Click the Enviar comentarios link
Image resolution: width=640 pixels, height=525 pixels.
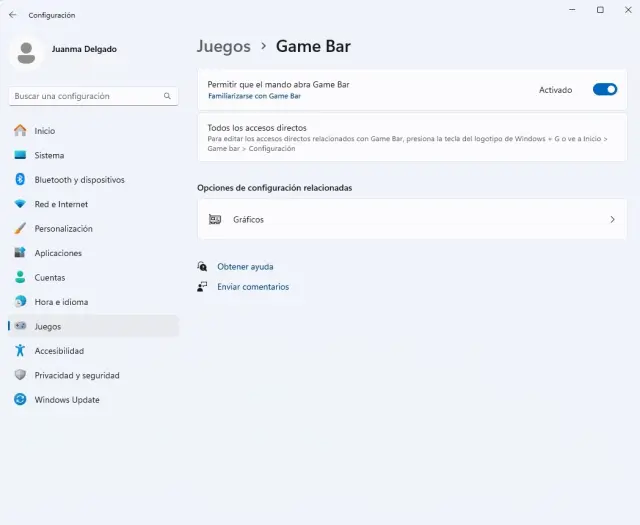(253, 287)
